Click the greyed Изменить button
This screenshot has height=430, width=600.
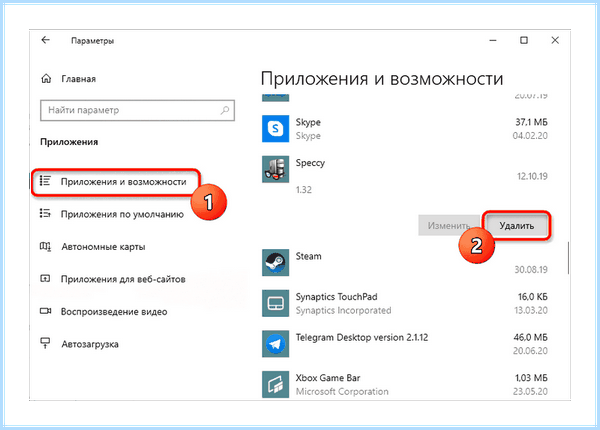(448, 226)
